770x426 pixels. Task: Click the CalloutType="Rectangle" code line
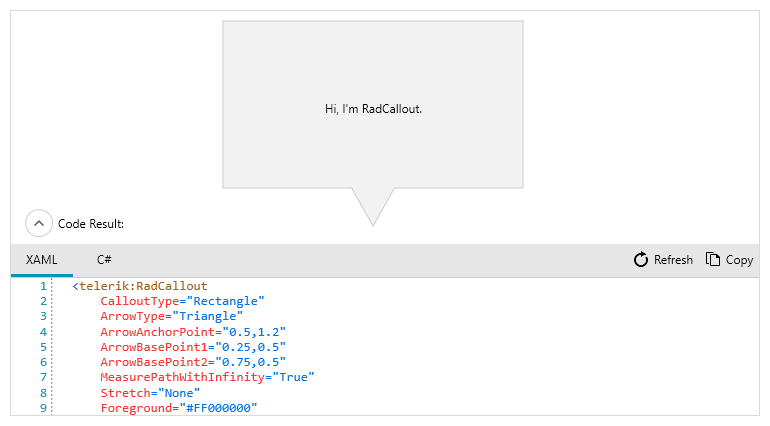click(x=182, y=301)
